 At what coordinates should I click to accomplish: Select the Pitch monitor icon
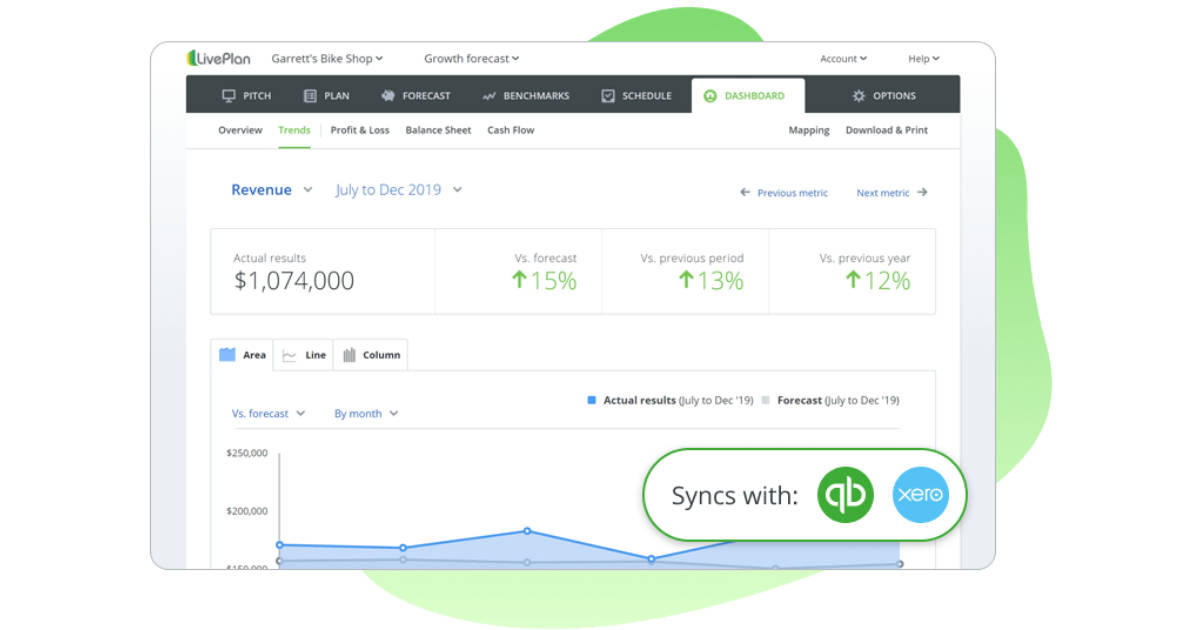[228, 95]
